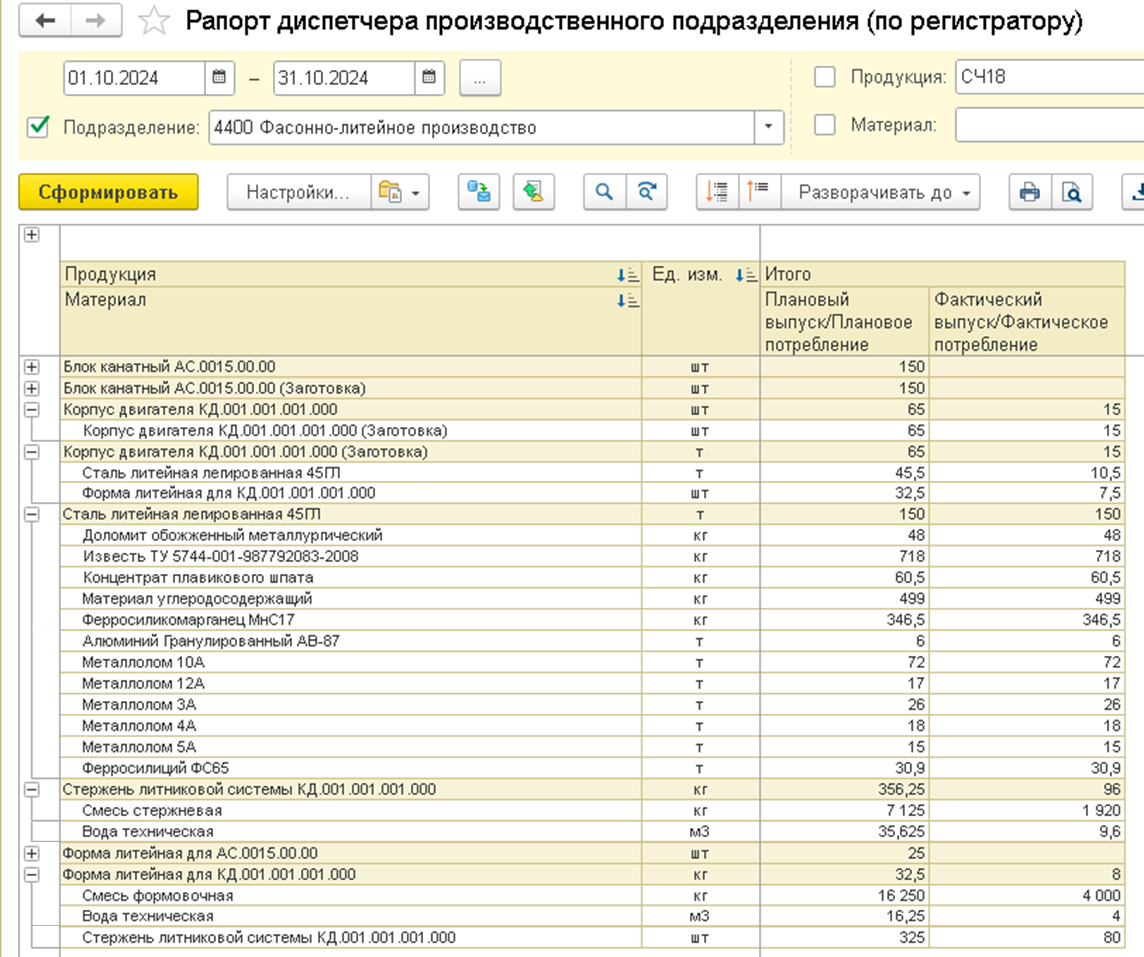Enable the Материал filter checkbox
The width and height of the screenshot is (1144, 957).
point(825,126)
